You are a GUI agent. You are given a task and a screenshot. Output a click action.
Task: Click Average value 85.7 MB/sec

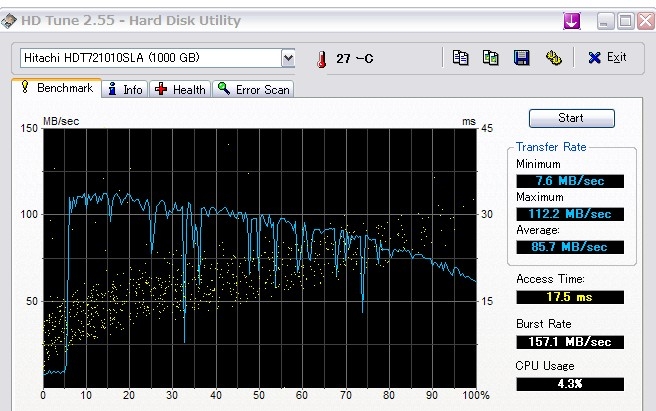pos(570,247)
